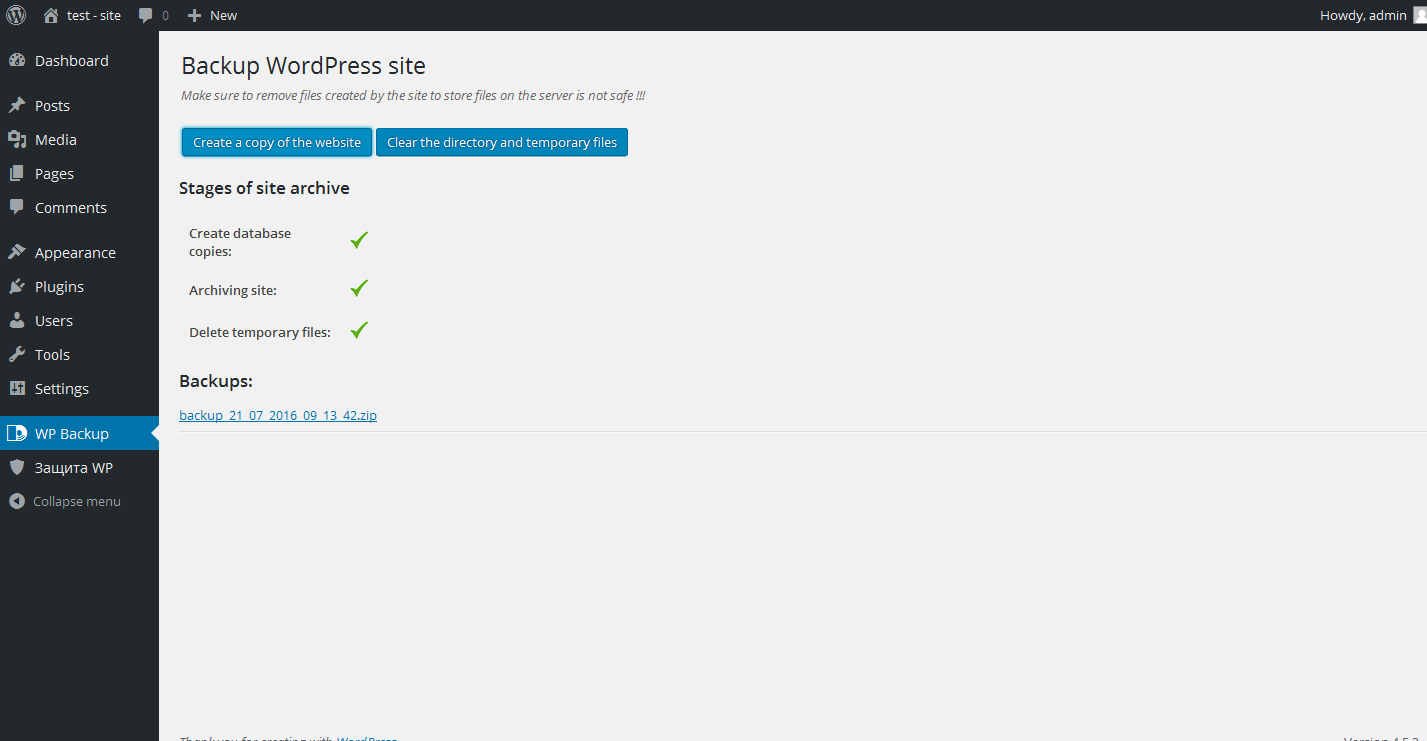Collapse the admin sidebar menu
Screen dimensions: 1427x741
click(x=79, y=502)
